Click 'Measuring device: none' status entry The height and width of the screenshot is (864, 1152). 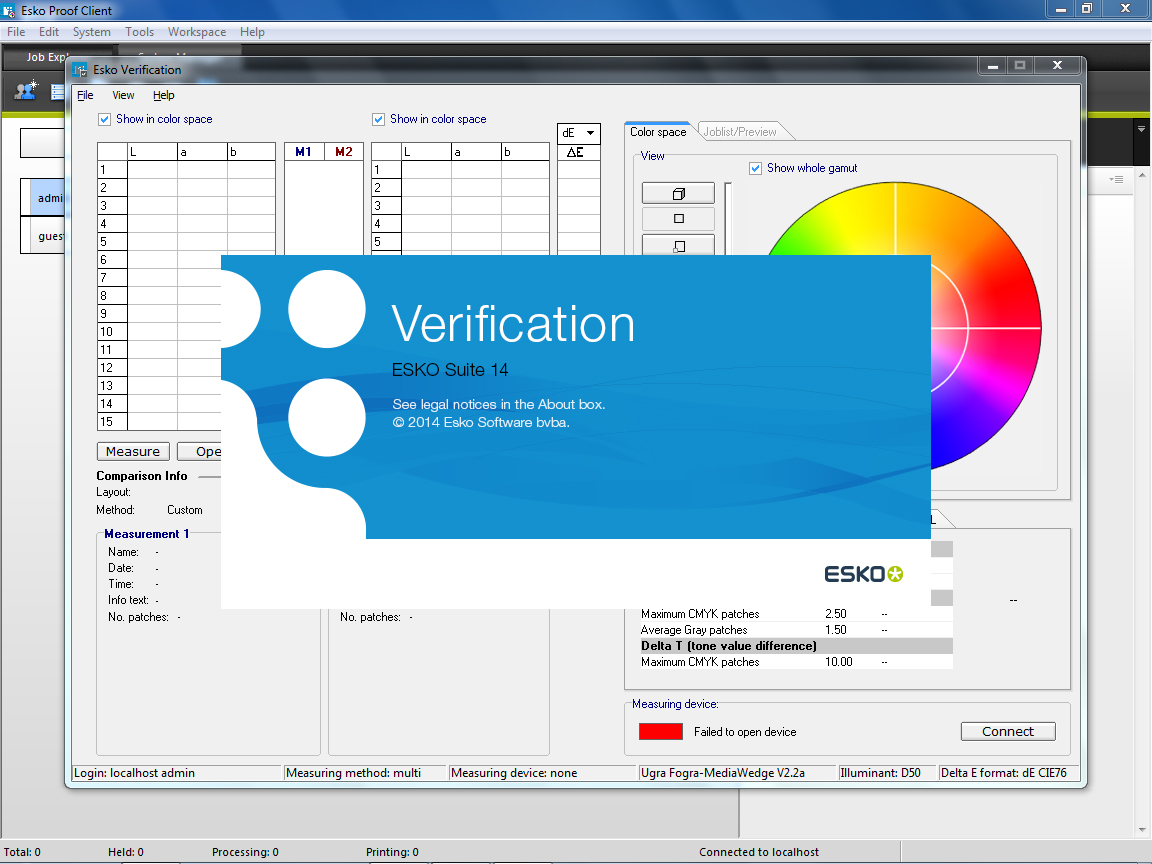click(542, 773)
